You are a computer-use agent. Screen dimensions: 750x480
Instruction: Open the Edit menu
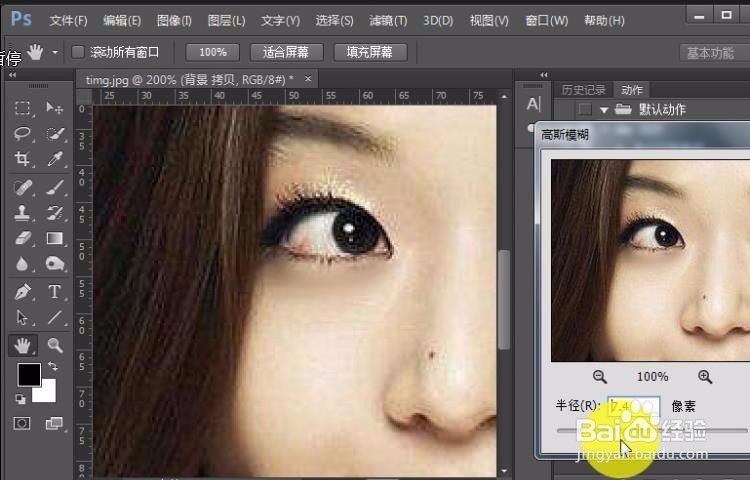pos(122,21)
